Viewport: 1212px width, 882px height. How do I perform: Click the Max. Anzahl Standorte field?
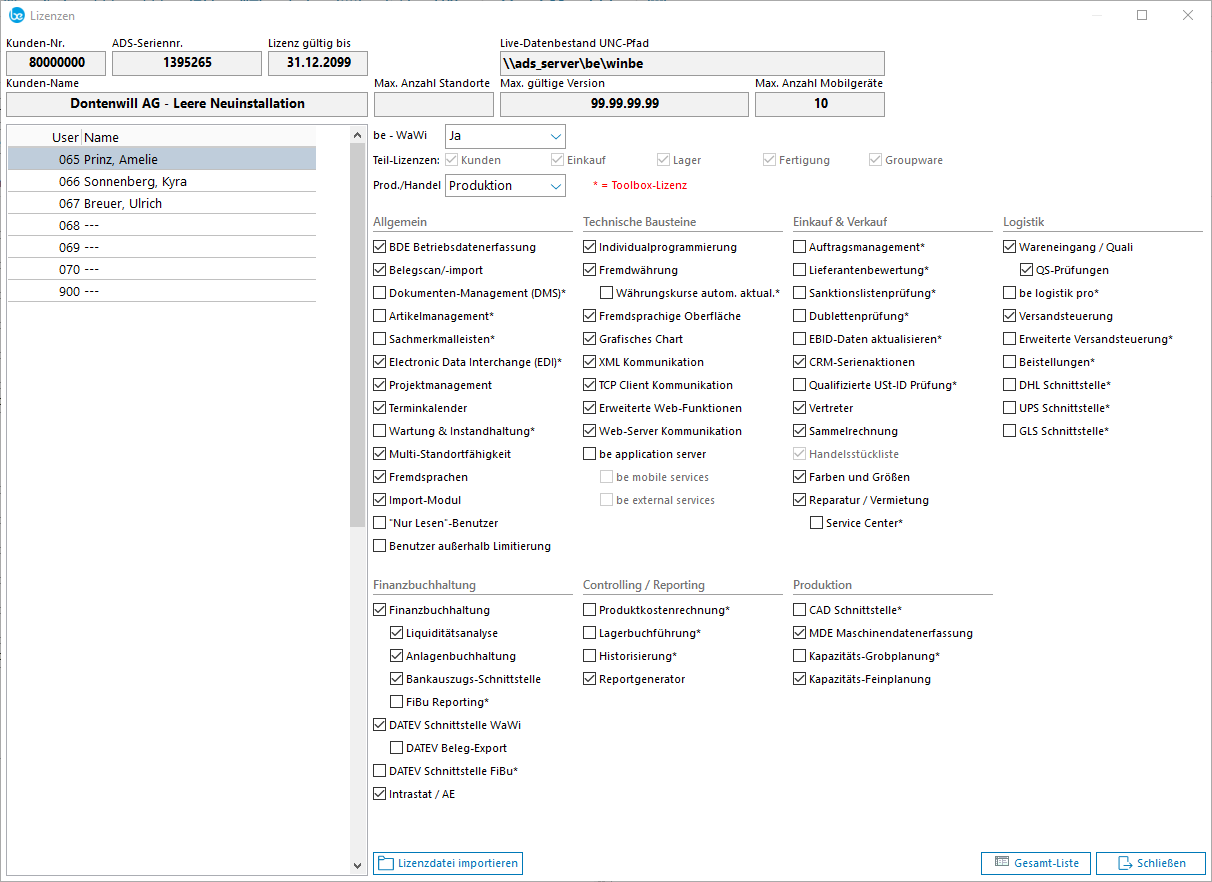tap(433, 104)
